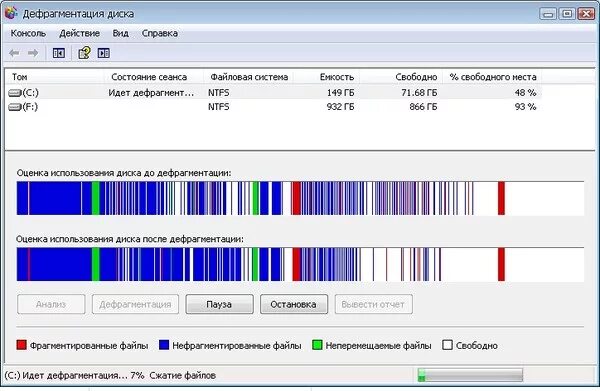
Task: Open the Консоль menu
Action: (28, 33)
